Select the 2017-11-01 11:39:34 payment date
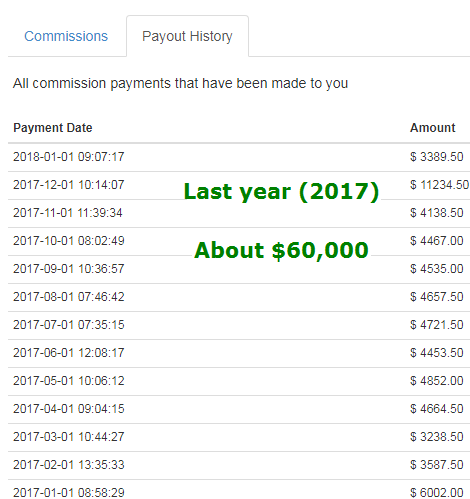 coord(68,213)
